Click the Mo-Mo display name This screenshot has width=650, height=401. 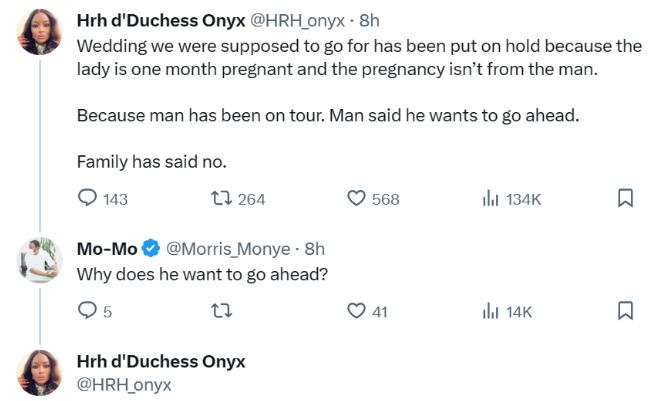pos(107,248)
